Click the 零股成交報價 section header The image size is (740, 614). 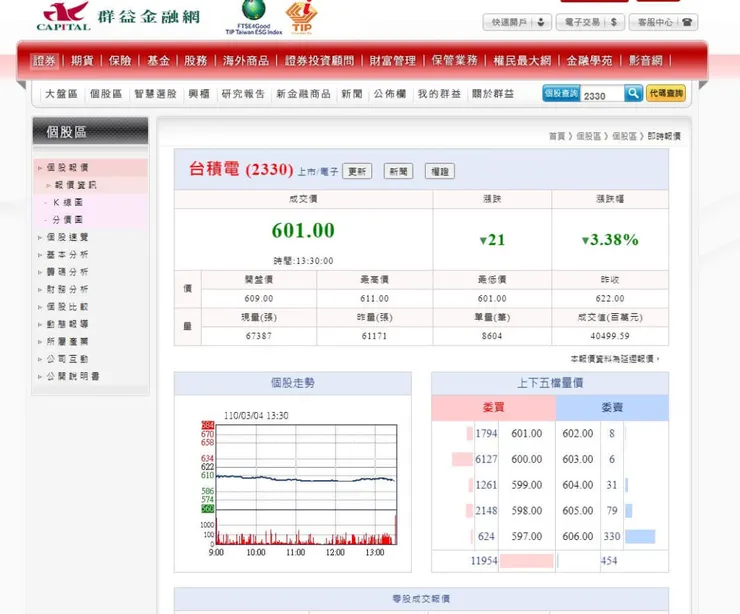tap(421, 599)
